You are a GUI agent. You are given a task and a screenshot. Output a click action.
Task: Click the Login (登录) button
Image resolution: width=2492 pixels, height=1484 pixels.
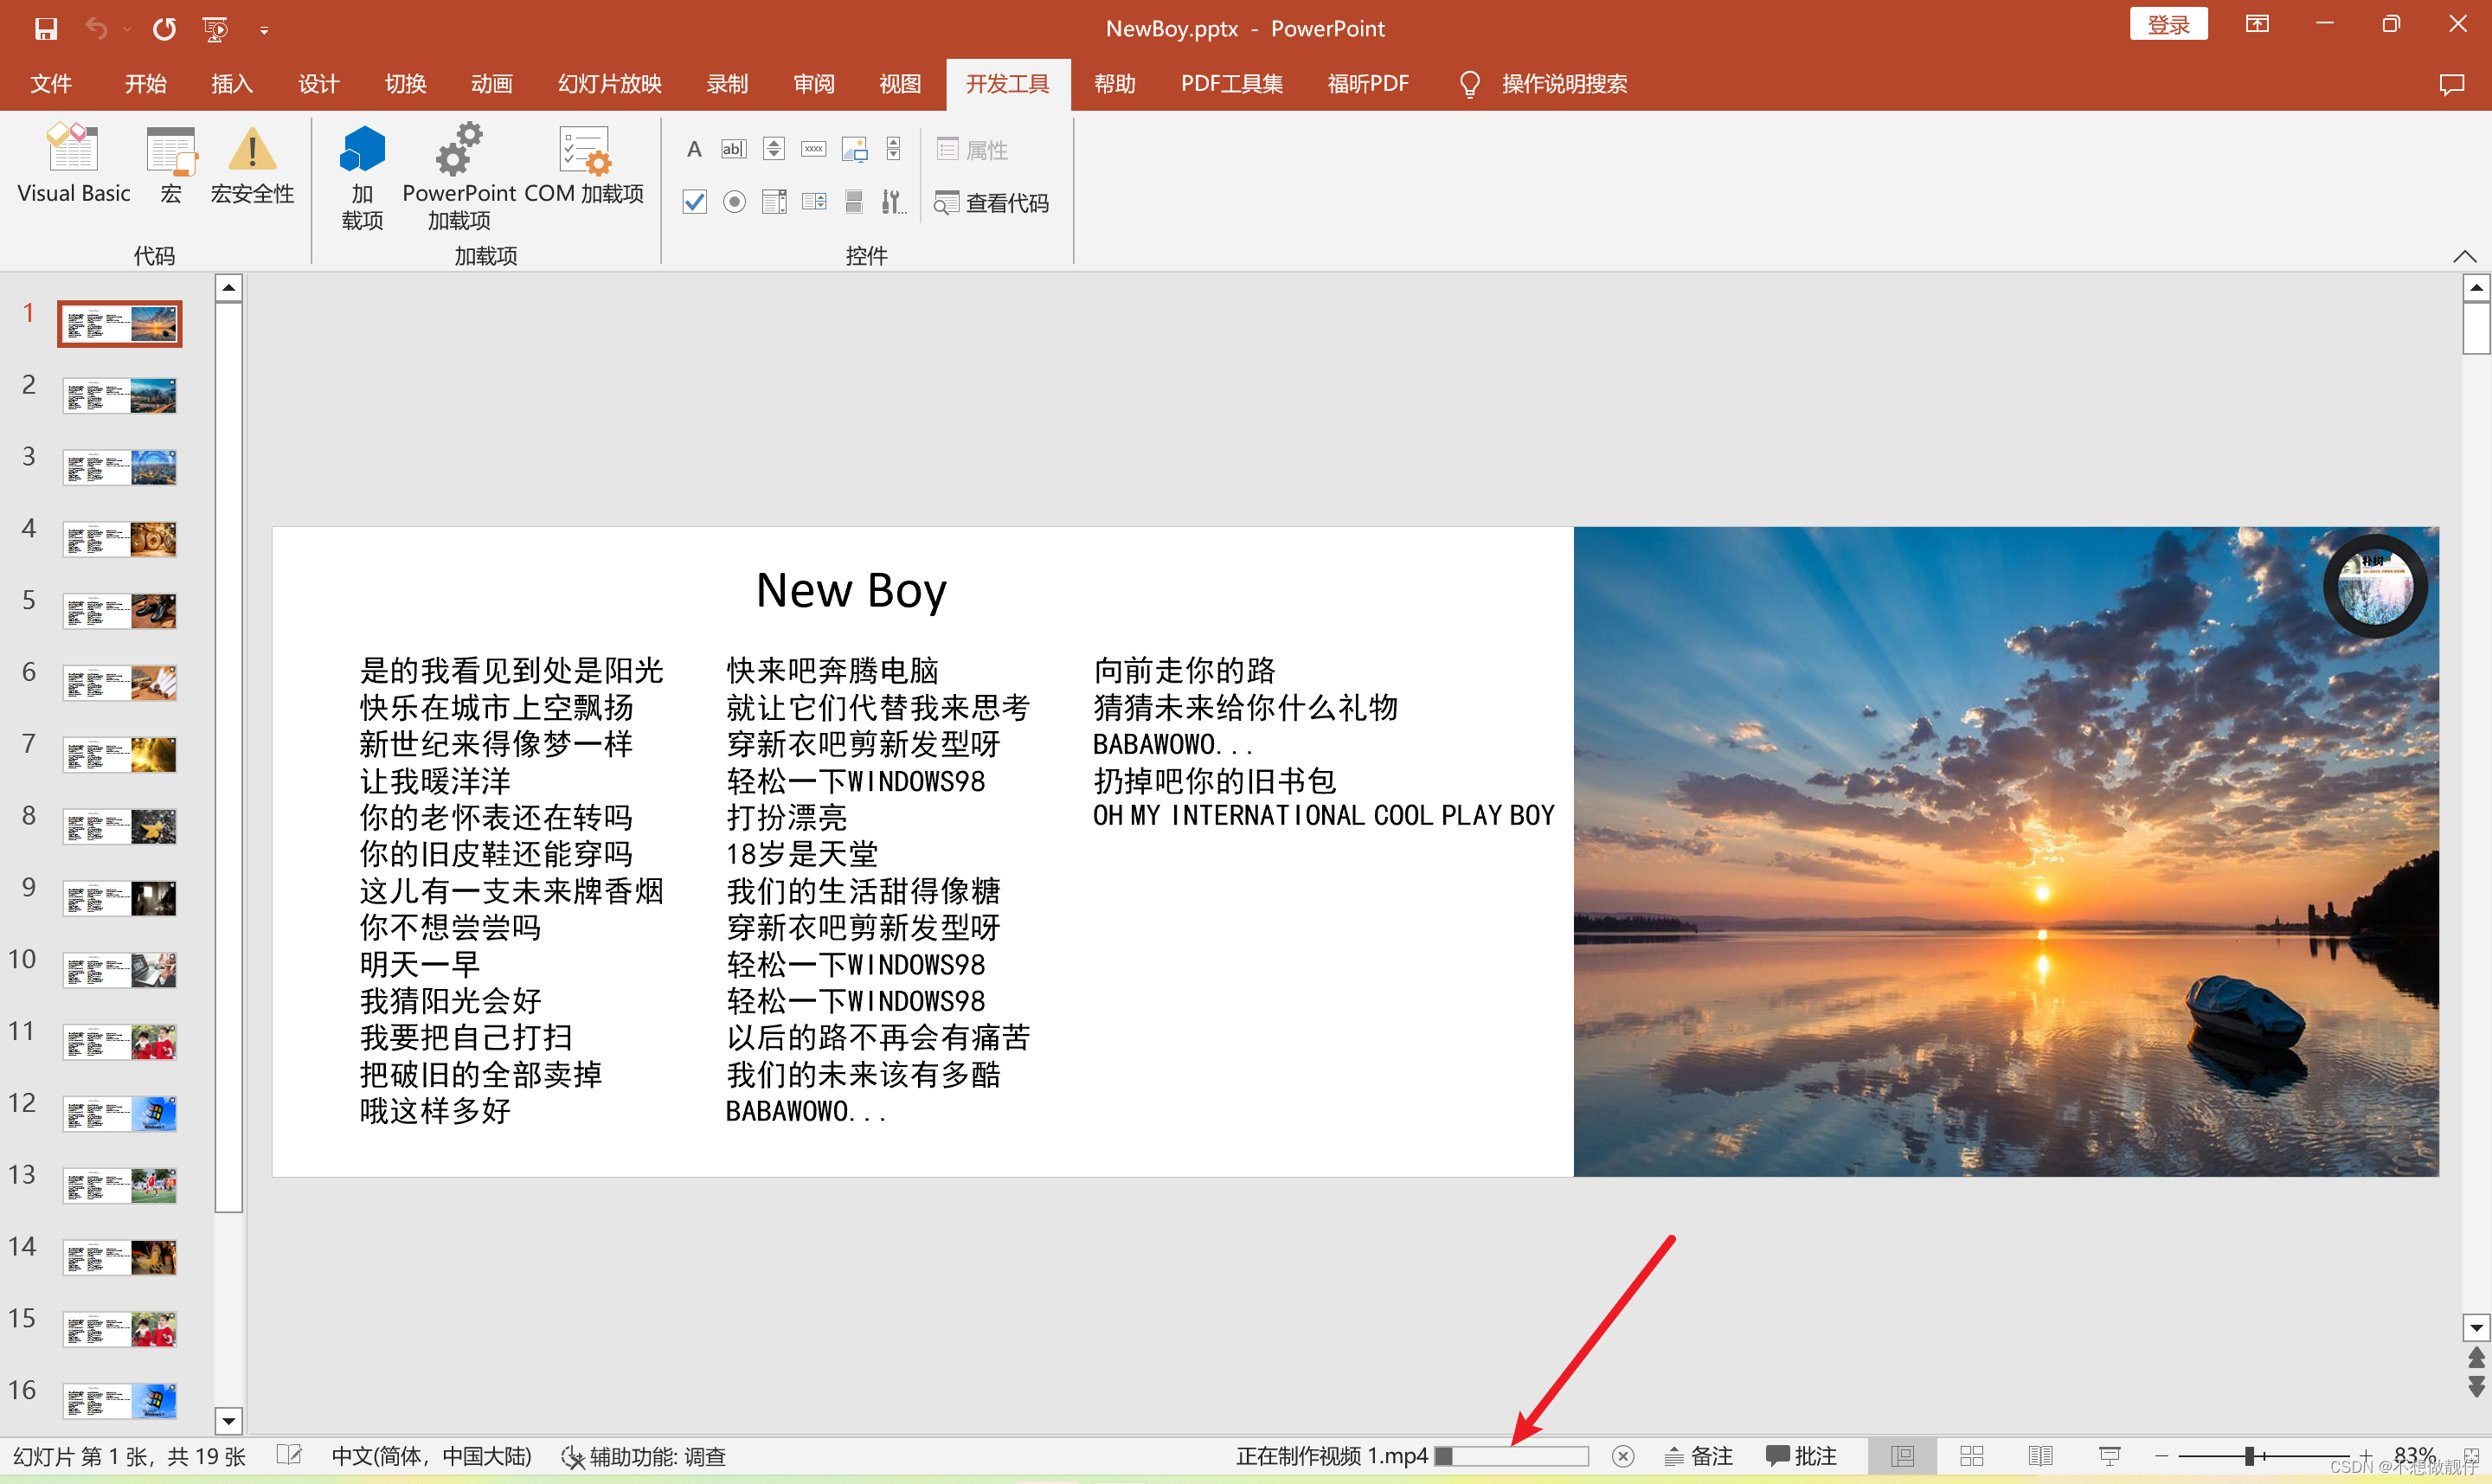[x=2168, y=25]
